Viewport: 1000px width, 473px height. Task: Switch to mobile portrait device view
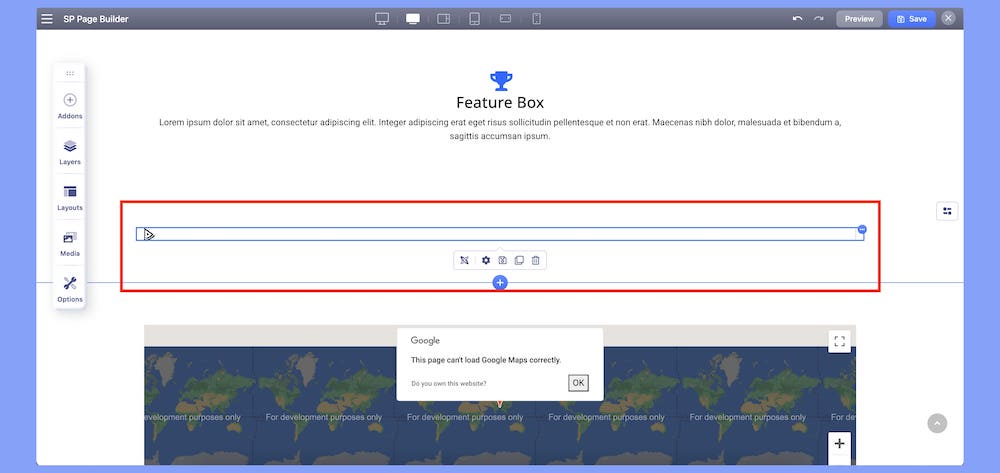coord(536,19)
